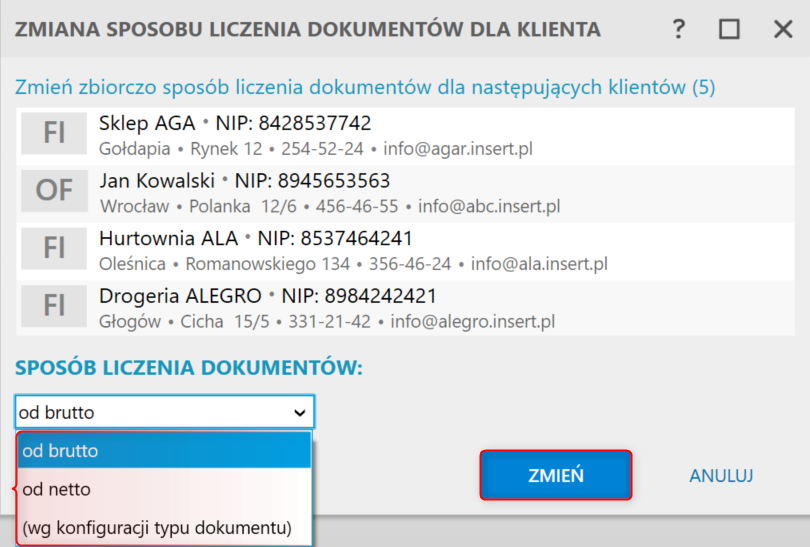Select the Hurtownia ALA client name
Screen dimensions: 810x547
click(x=168, y=239)
